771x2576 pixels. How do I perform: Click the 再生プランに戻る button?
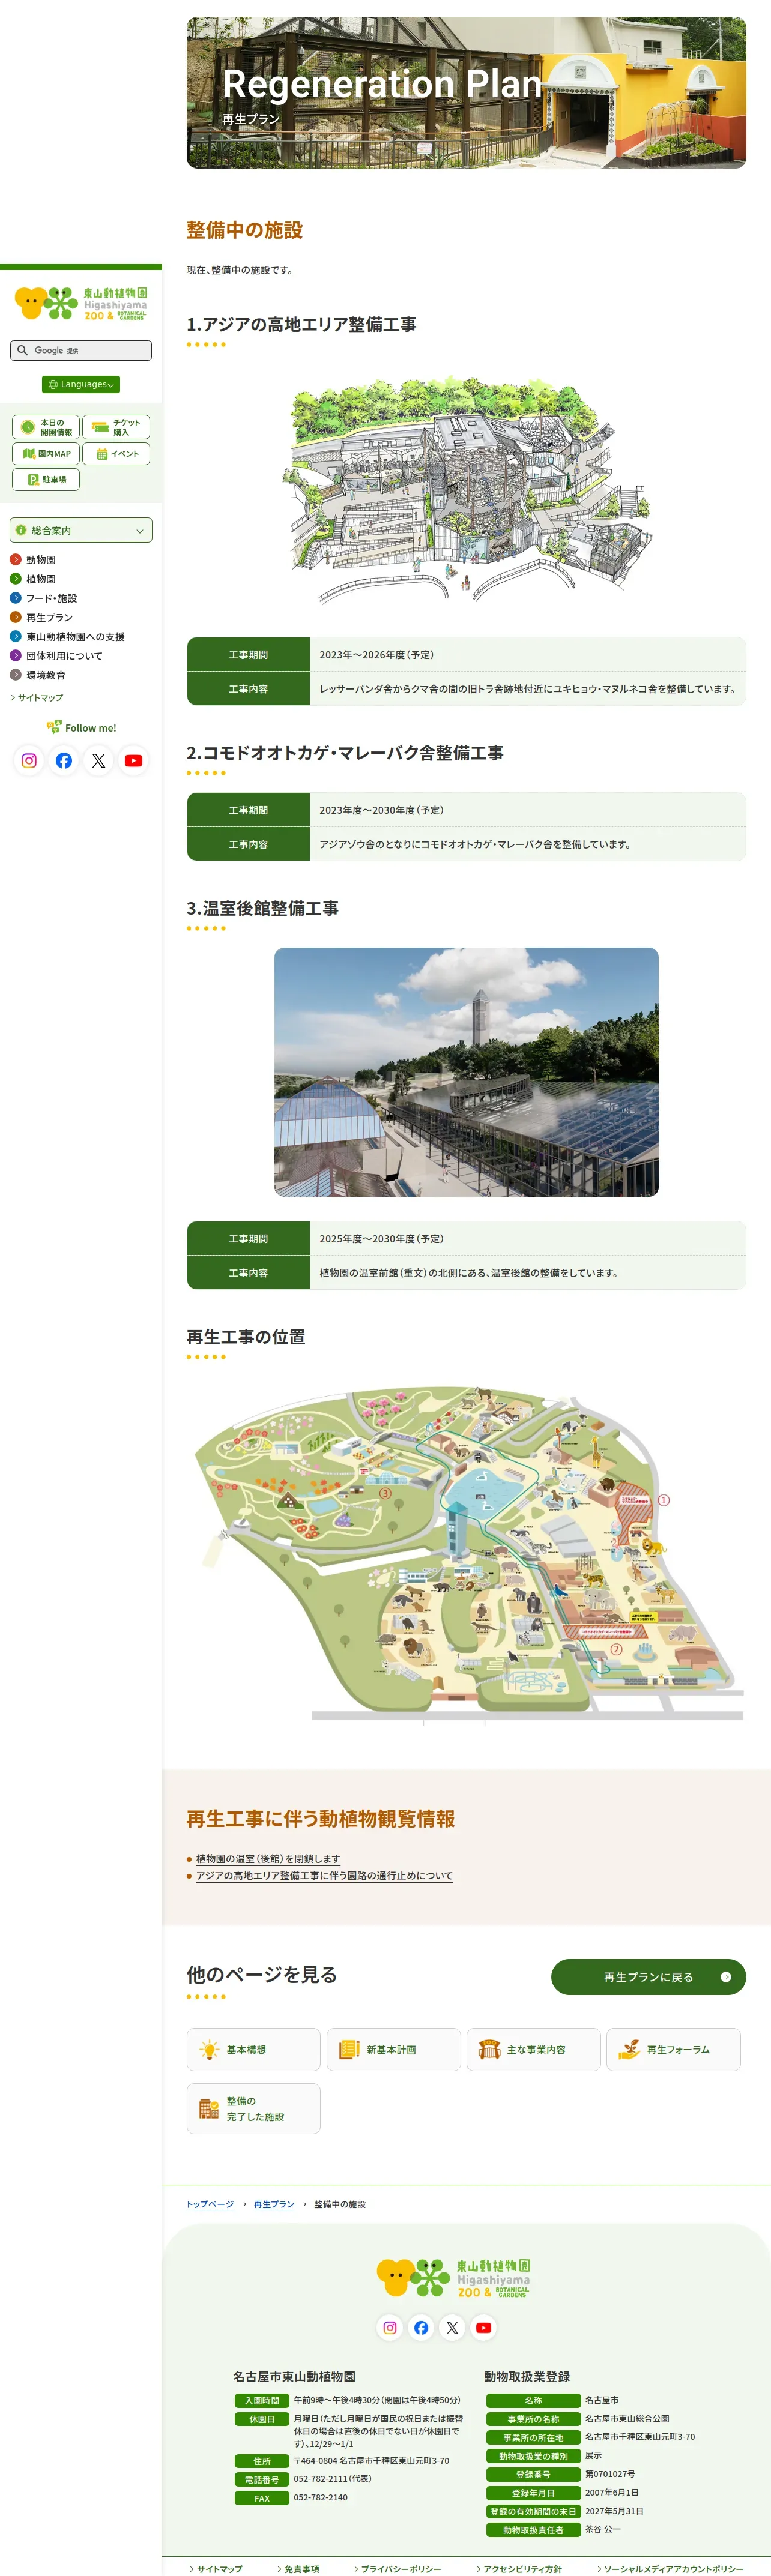[648, 1976]
